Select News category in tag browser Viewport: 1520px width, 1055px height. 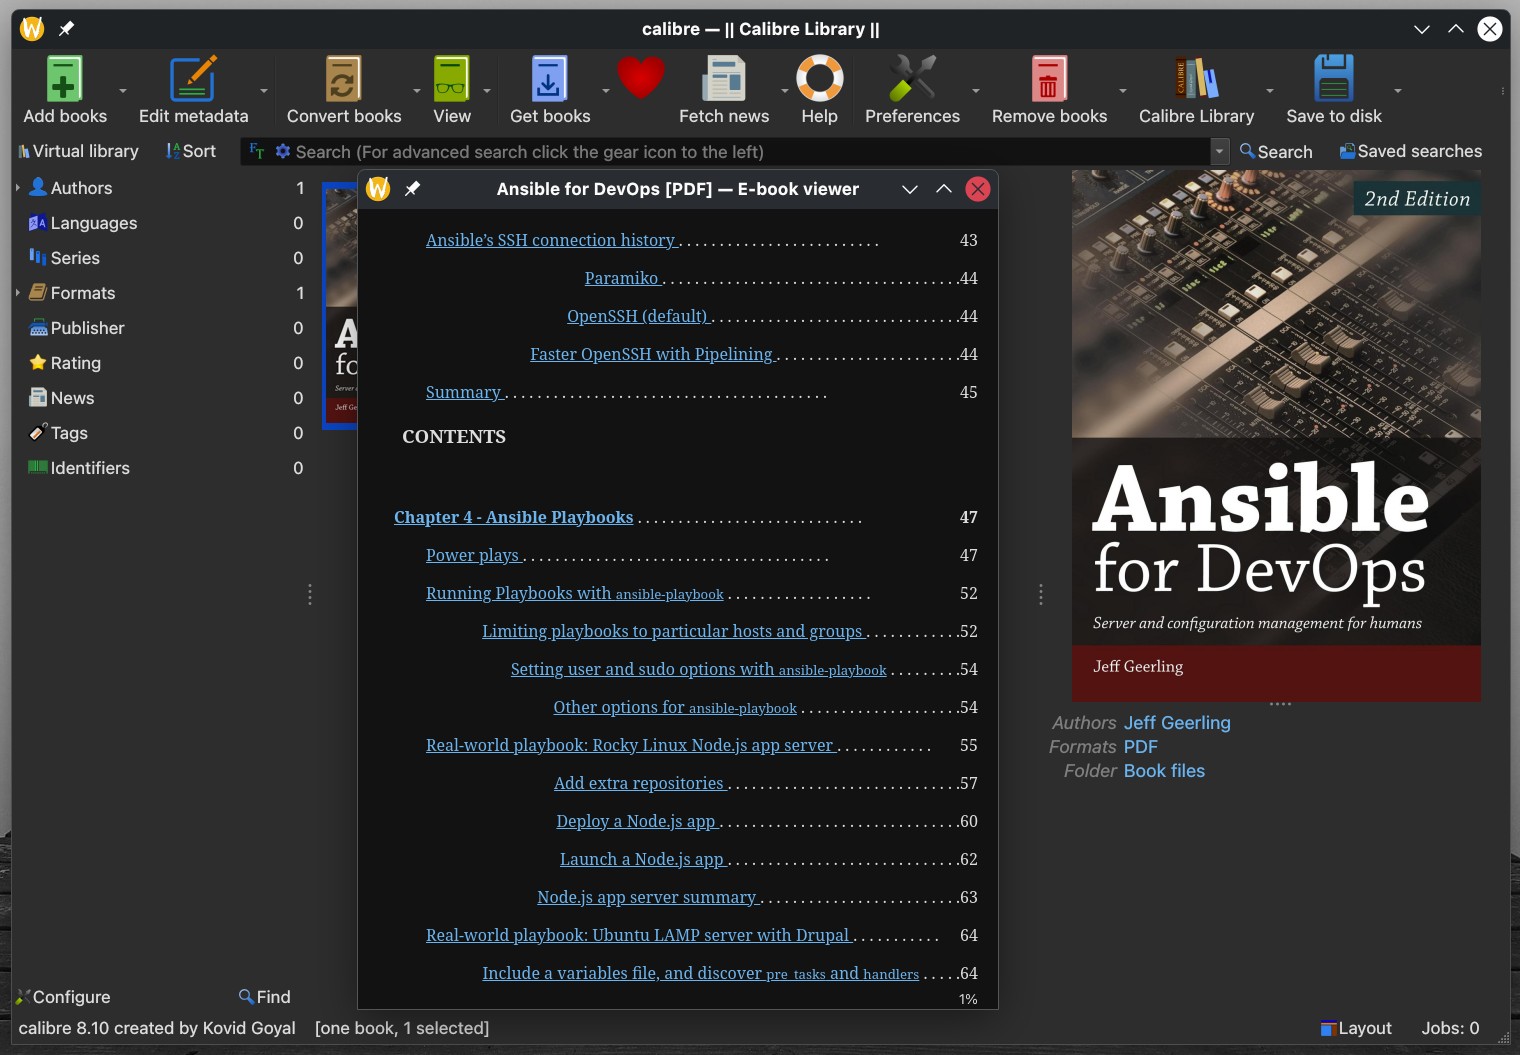click(72, 398)
